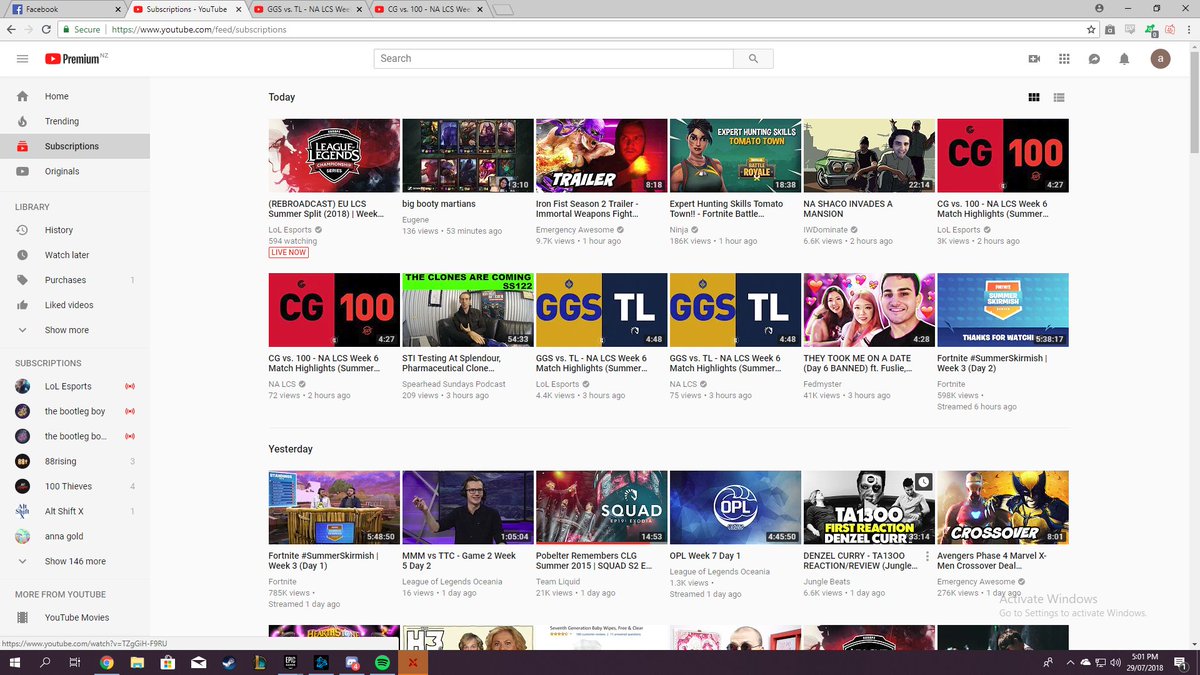Open Chrome profile icon in title bar
This screenshot has width=1200, height=675.
(1099, 8)
